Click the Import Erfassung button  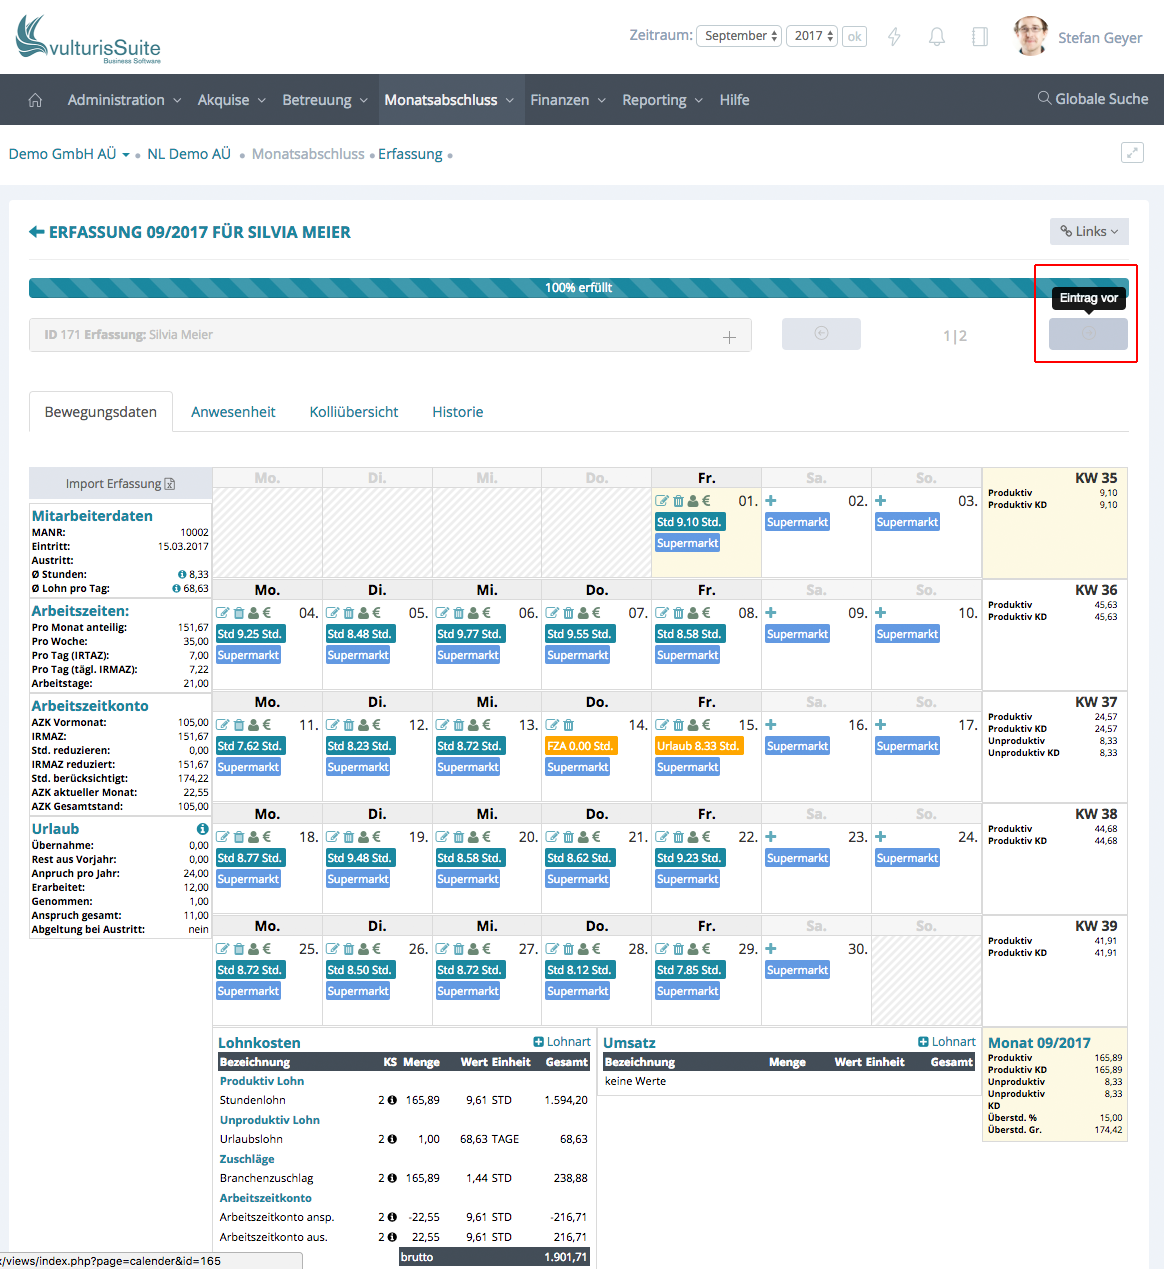120,484
